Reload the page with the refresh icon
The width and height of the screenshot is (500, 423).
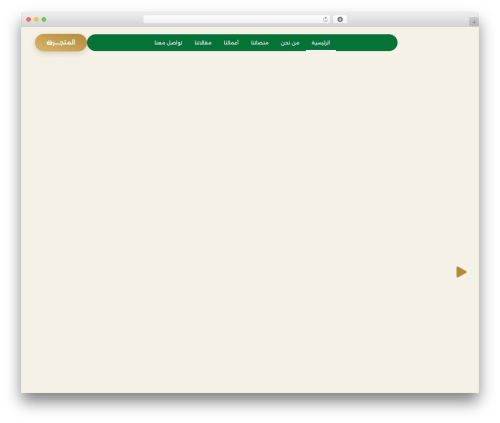coord(325,19)
